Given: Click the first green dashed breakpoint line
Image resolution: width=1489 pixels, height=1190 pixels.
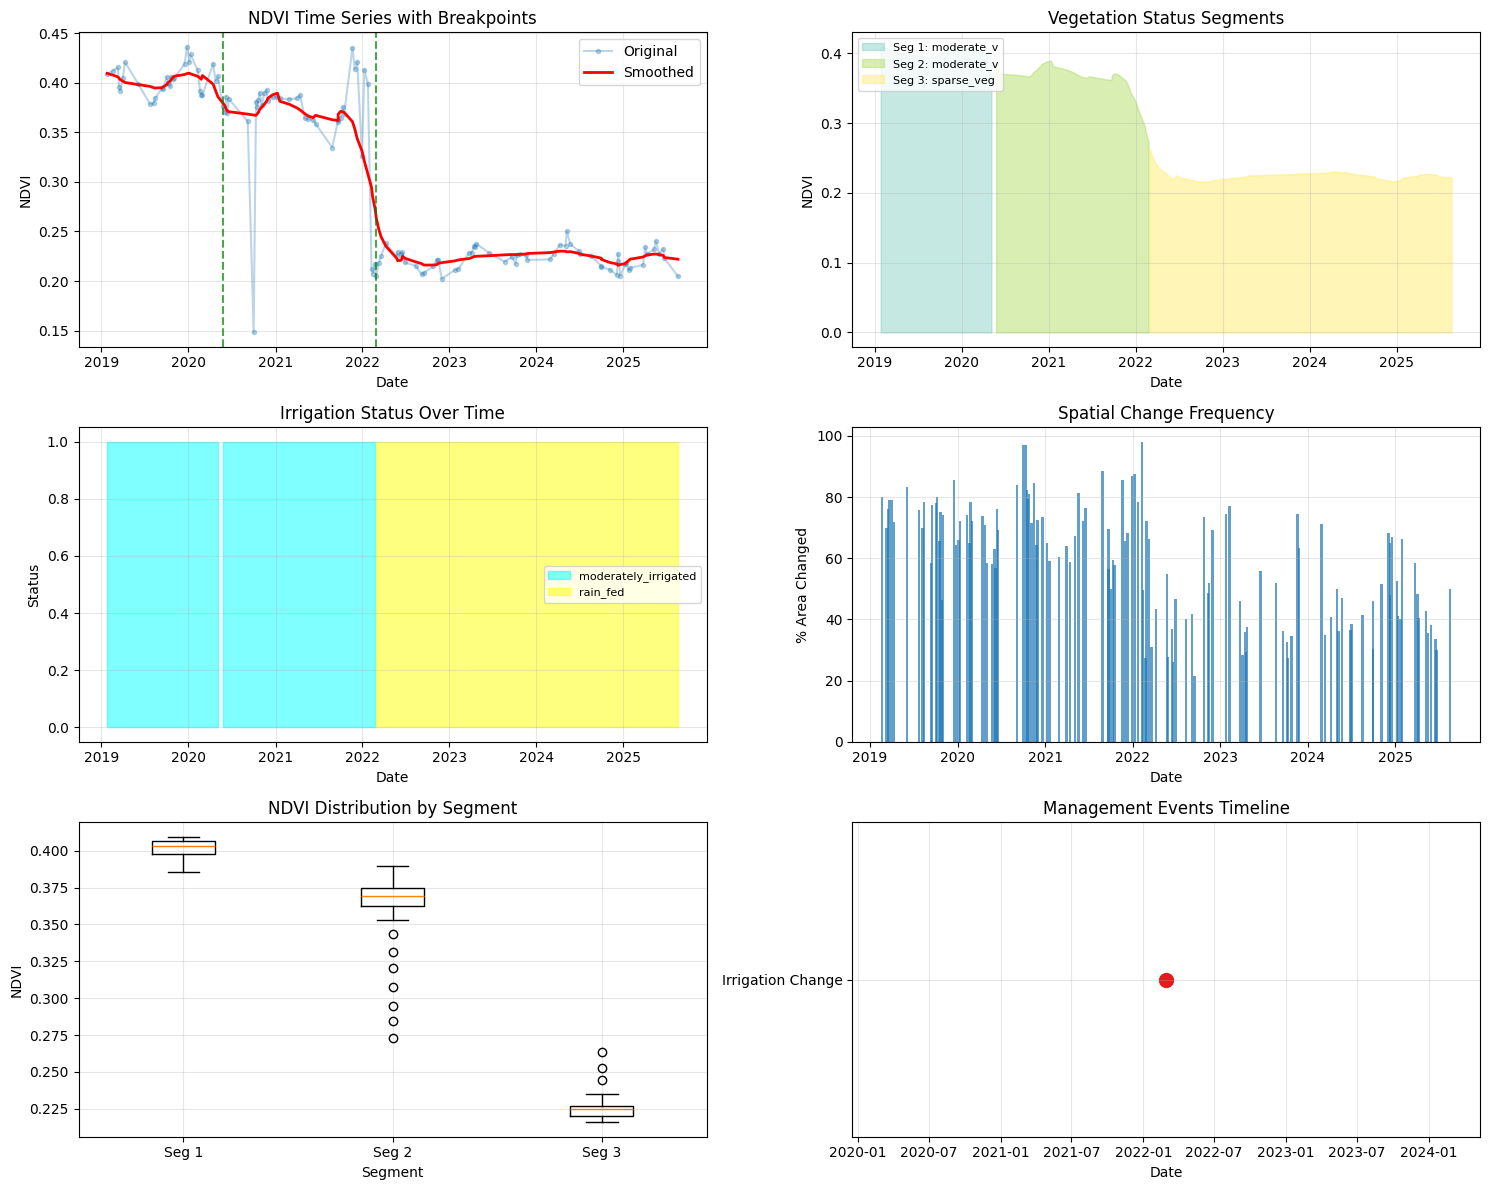Looking at the screenshot, I should [223, 190].
